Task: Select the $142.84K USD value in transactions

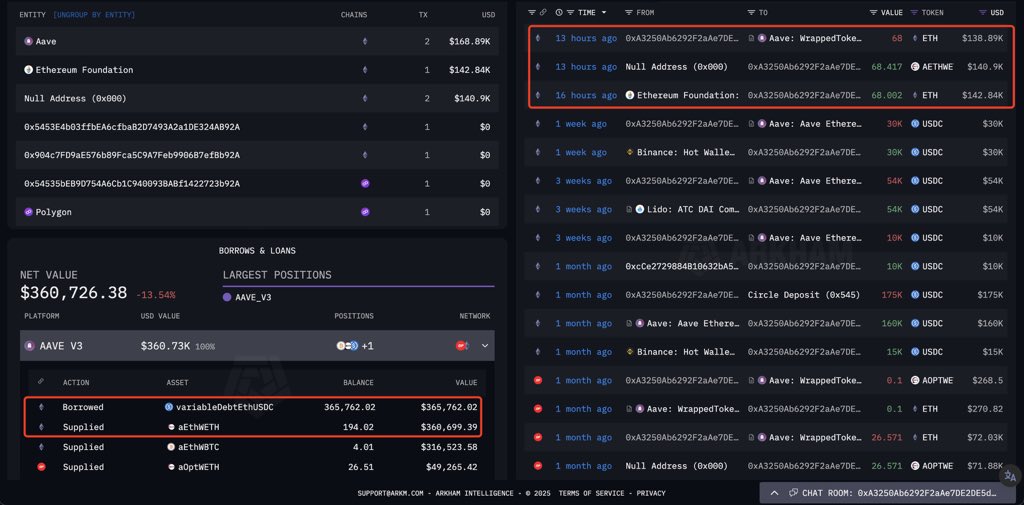Action: pyautogui.click(x=982, y=95)
